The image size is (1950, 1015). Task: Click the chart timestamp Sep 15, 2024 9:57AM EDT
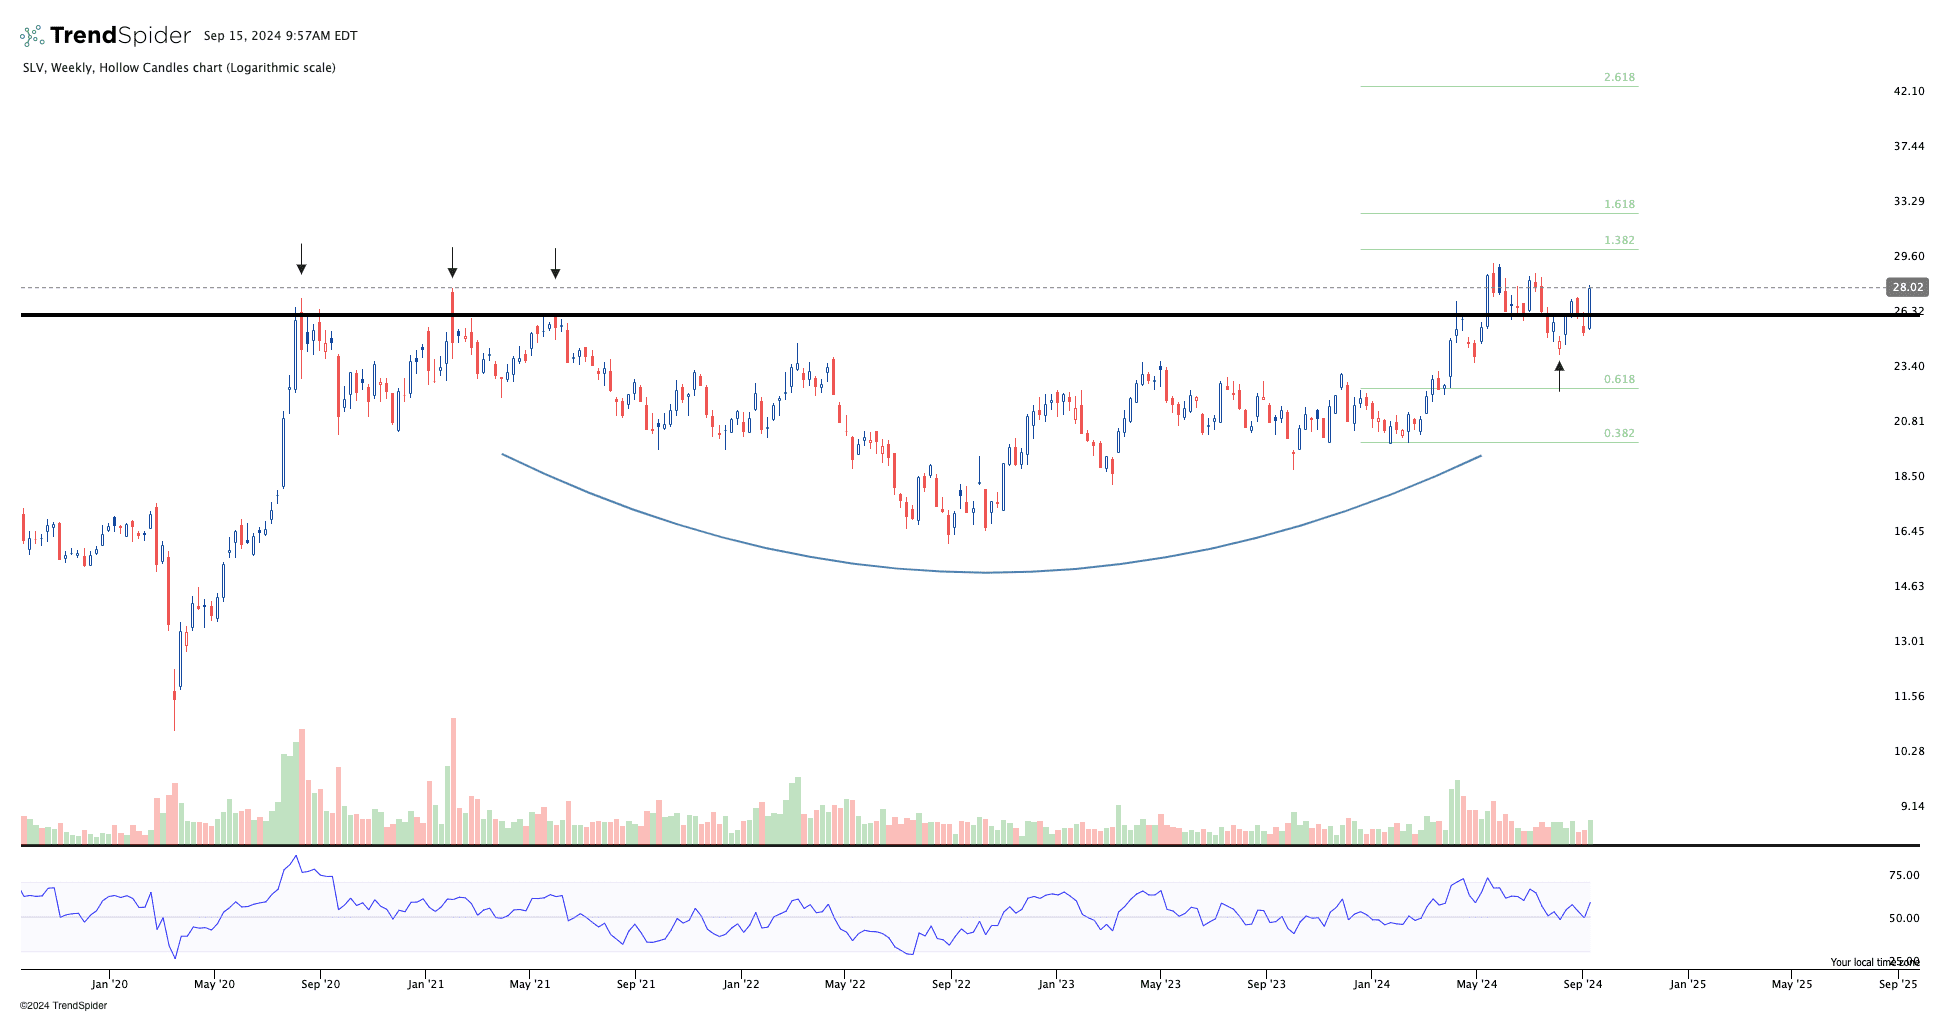coord(280,36)
